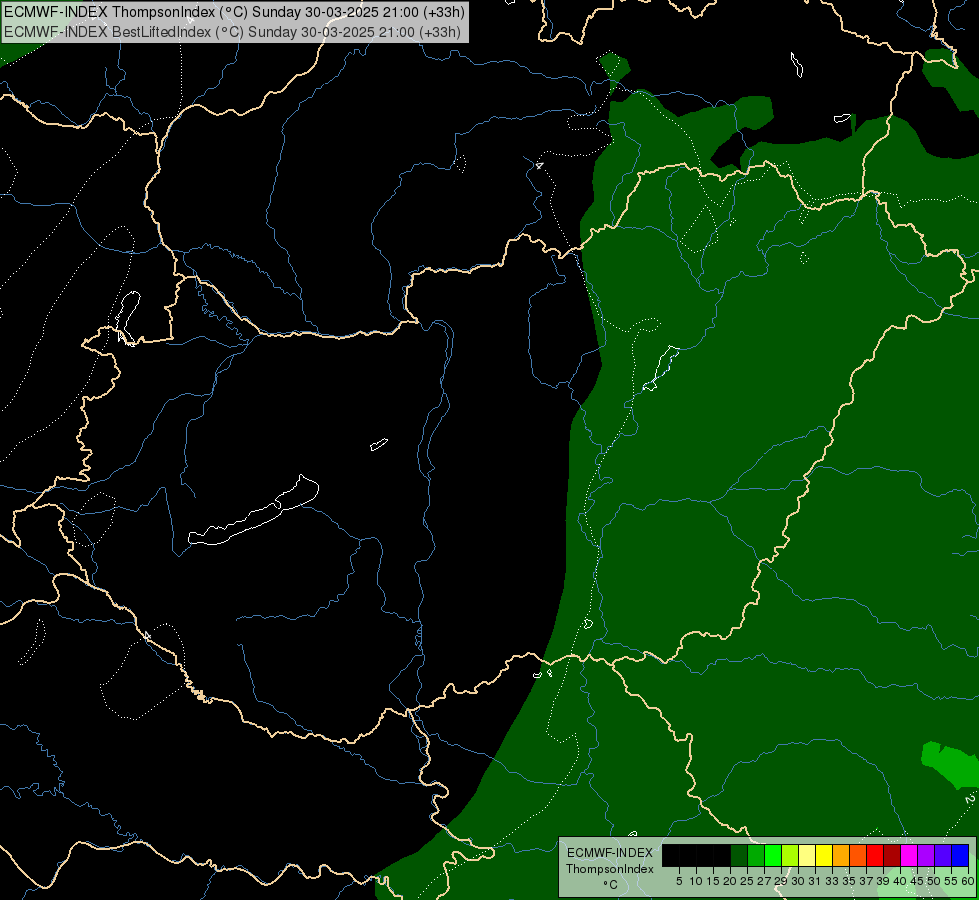Select the dark red 39–40 legend swatch
Image resolution: width=979 pixels, height=900 pixels.
pos(892,855)
